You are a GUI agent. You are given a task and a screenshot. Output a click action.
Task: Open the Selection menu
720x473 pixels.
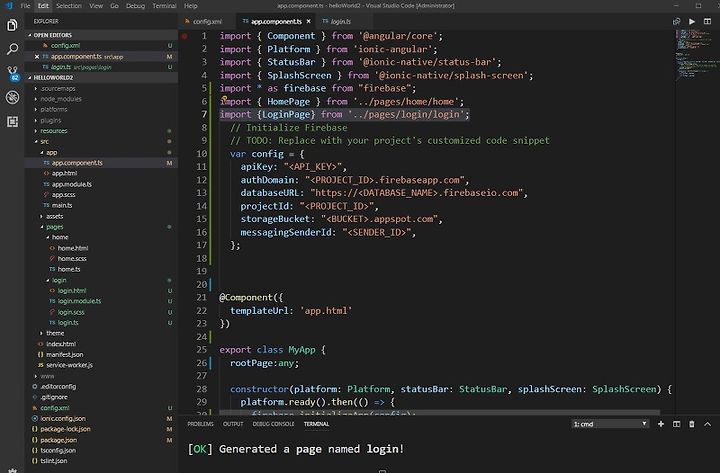click(68, 6)
